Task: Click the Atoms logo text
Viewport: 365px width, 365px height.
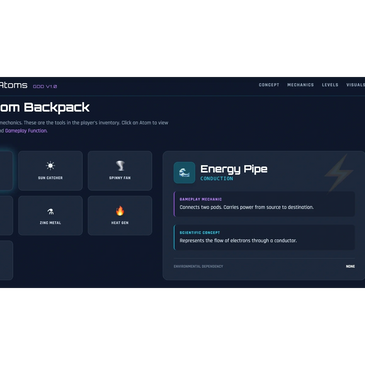Action: (x=13, y=85)
